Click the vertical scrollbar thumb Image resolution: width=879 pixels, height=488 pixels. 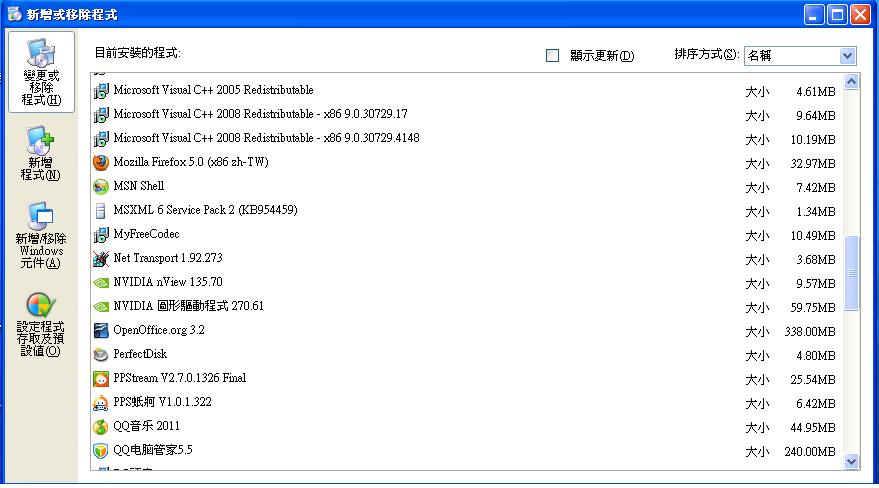(852, 273)
